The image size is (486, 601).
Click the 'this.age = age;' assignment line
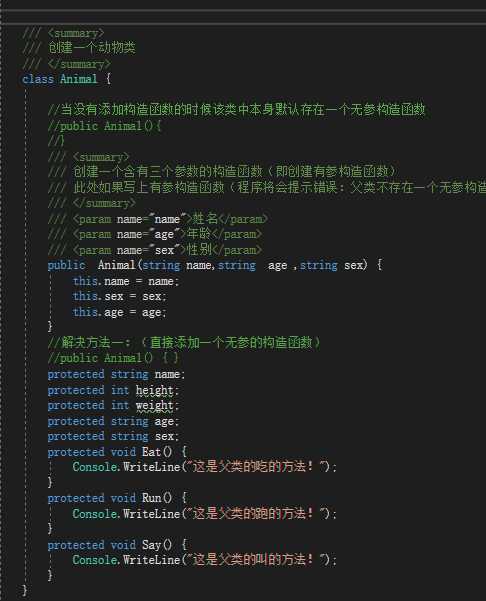tap(120, 312)
